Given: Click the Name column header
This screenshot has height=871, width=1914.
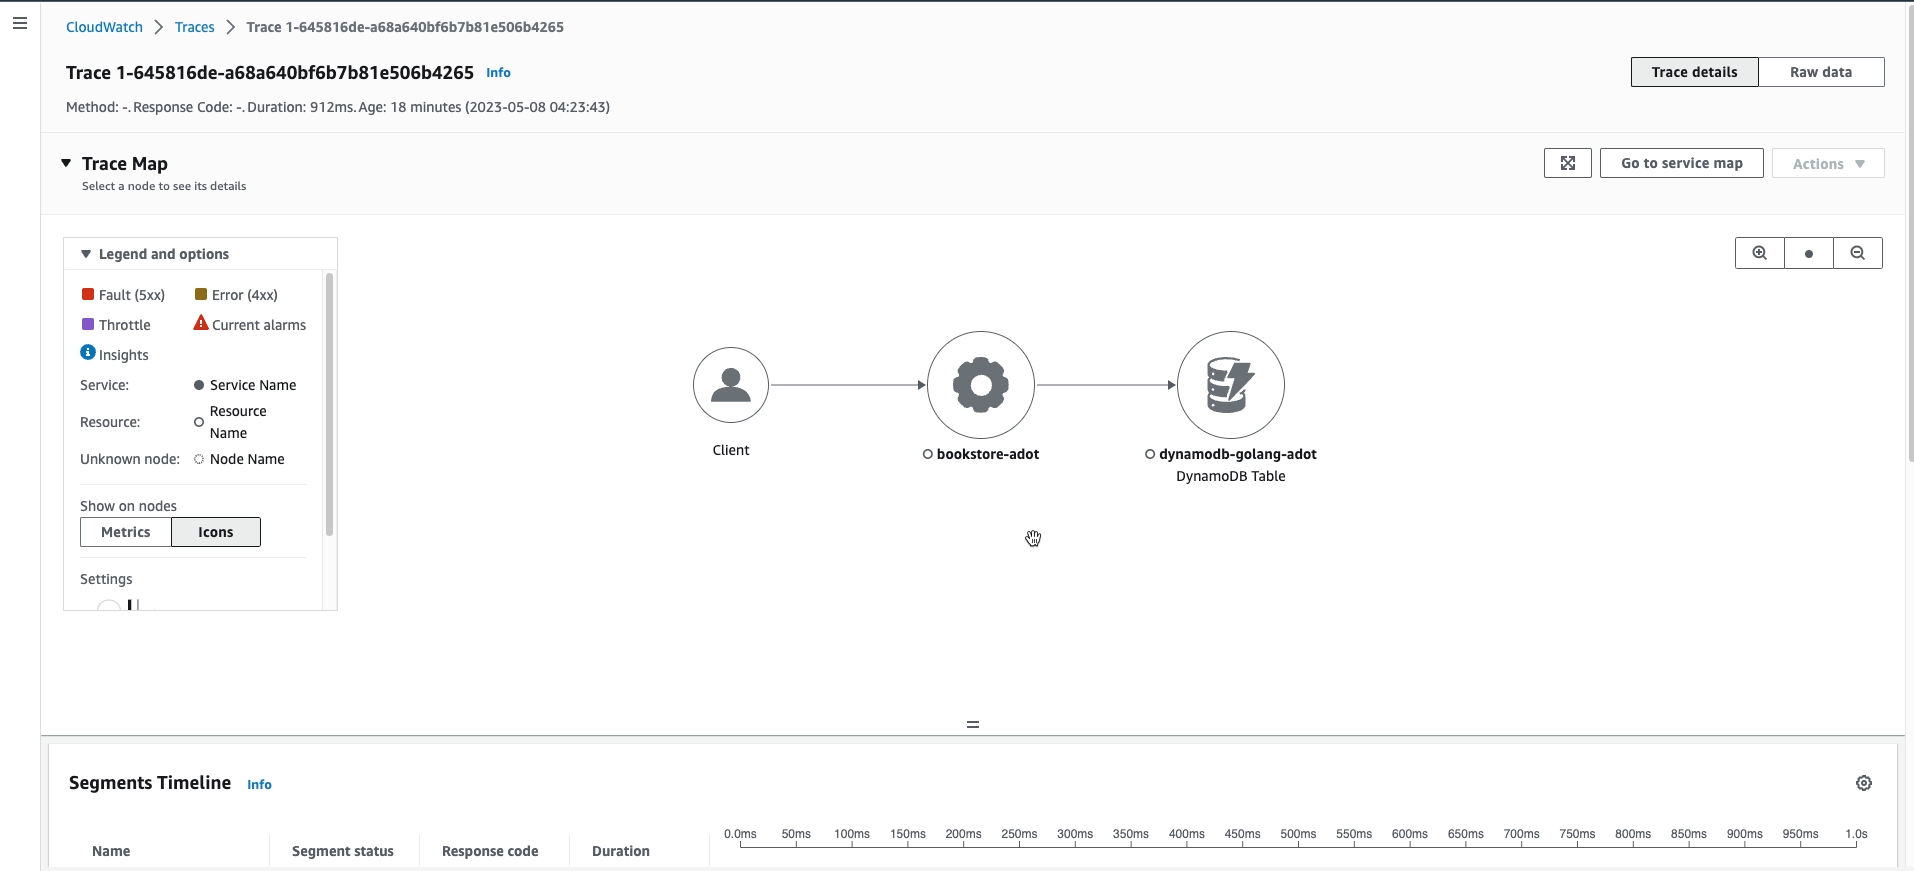Looking at the screenshot, I should [x=111, y=851].
